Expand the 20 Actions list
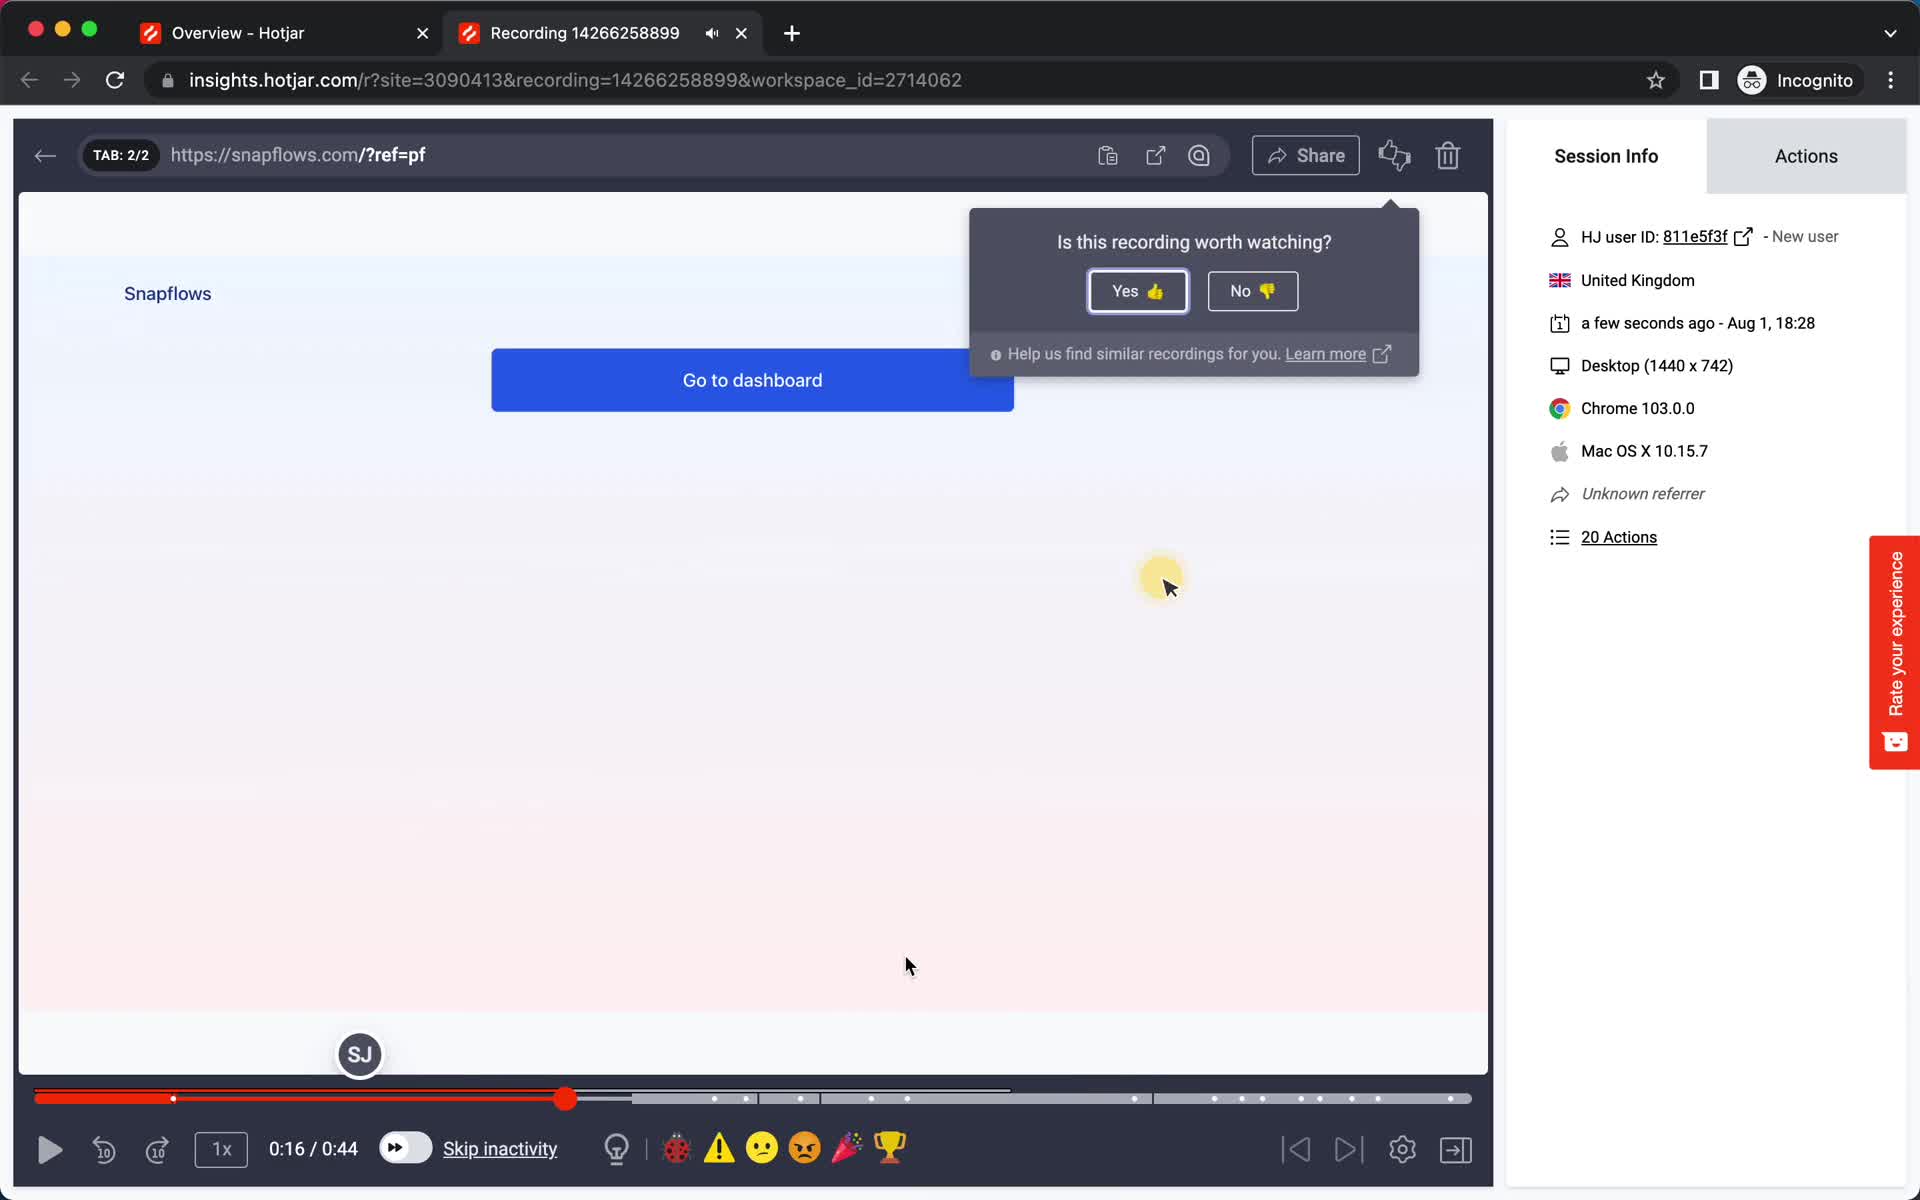Screen dimensions: 1920x1200 [1619, 536]
